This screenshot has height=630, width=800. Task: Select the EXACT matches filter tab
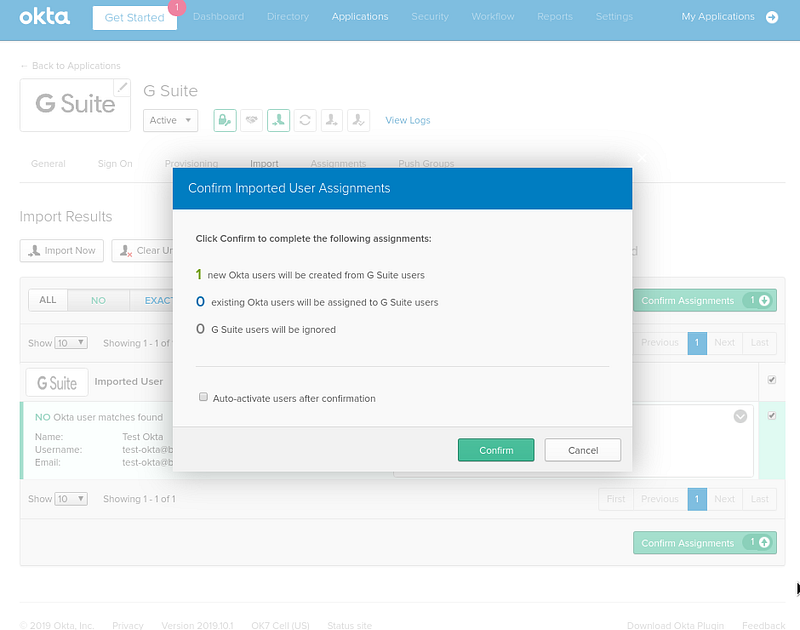coord(152,300)
